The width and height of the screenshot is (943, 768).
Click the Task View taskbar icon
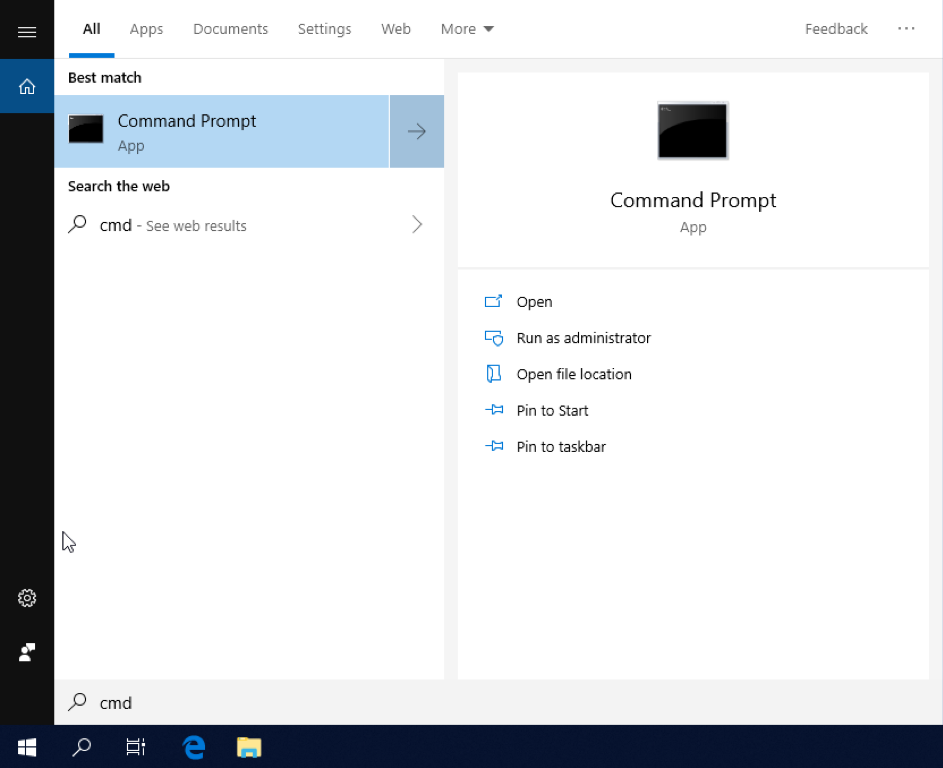click(x=136, y=746)
